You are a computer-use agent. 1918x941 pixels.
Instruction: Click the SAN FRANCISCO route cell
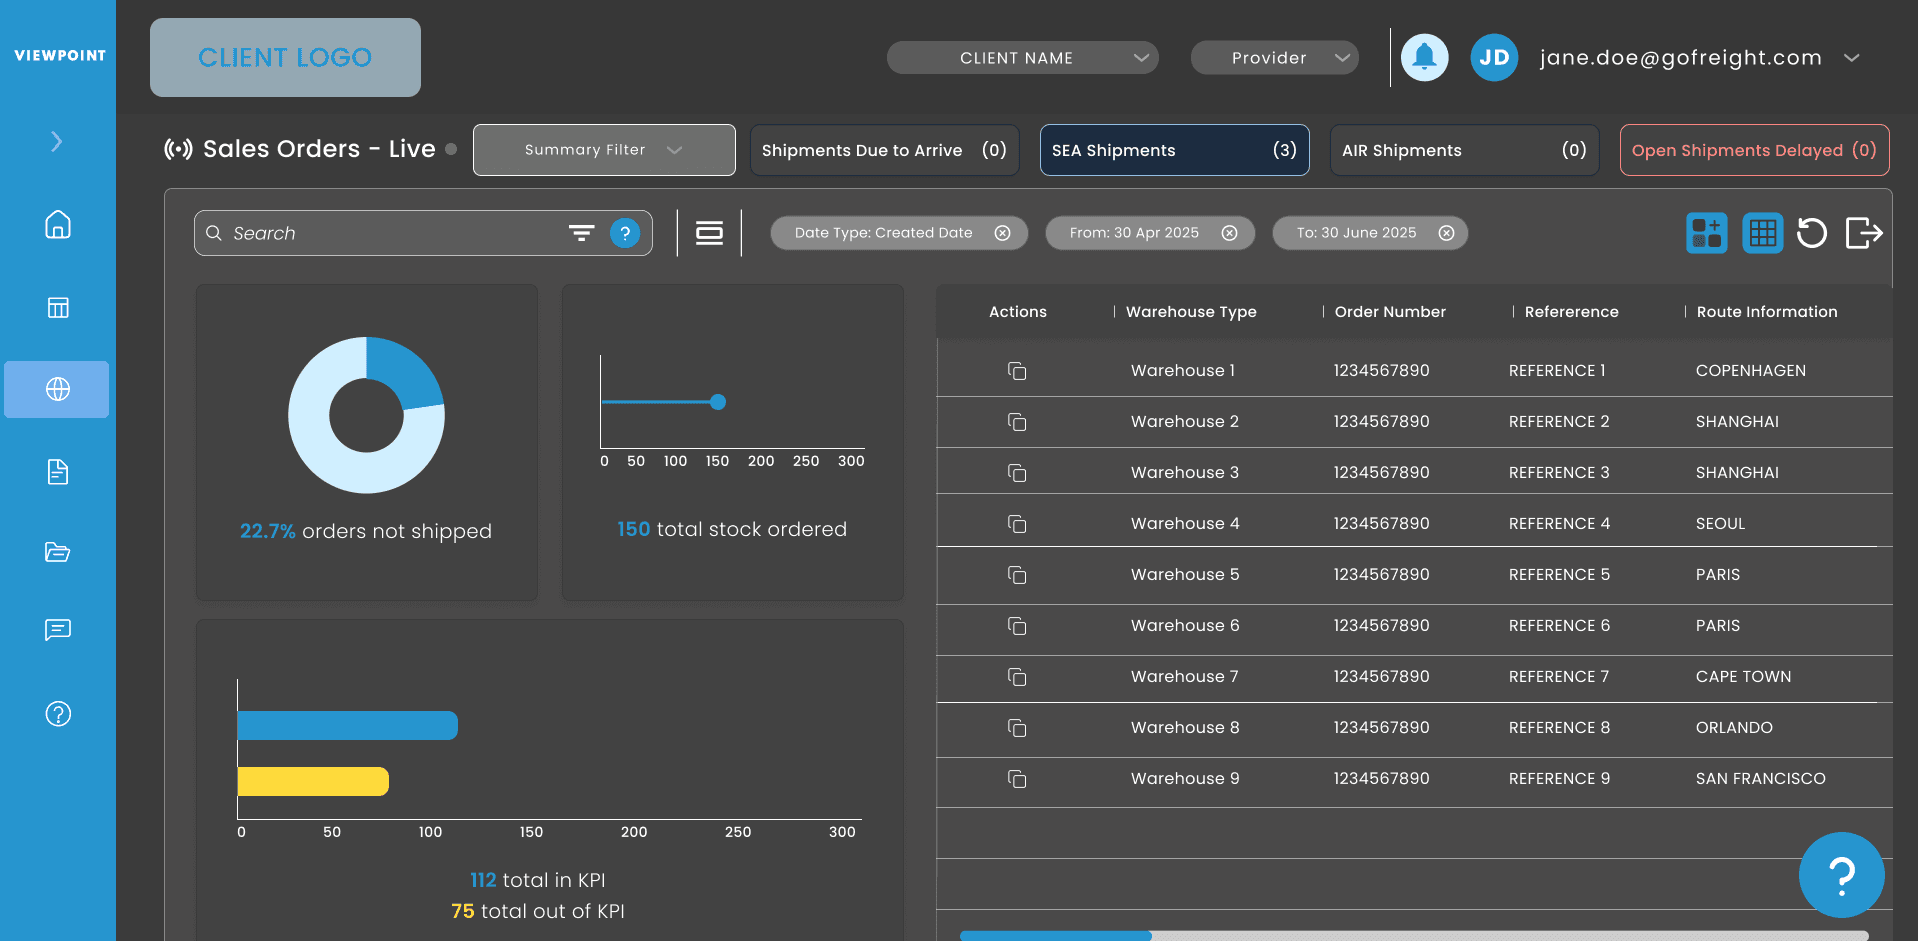coord(1760,779)
